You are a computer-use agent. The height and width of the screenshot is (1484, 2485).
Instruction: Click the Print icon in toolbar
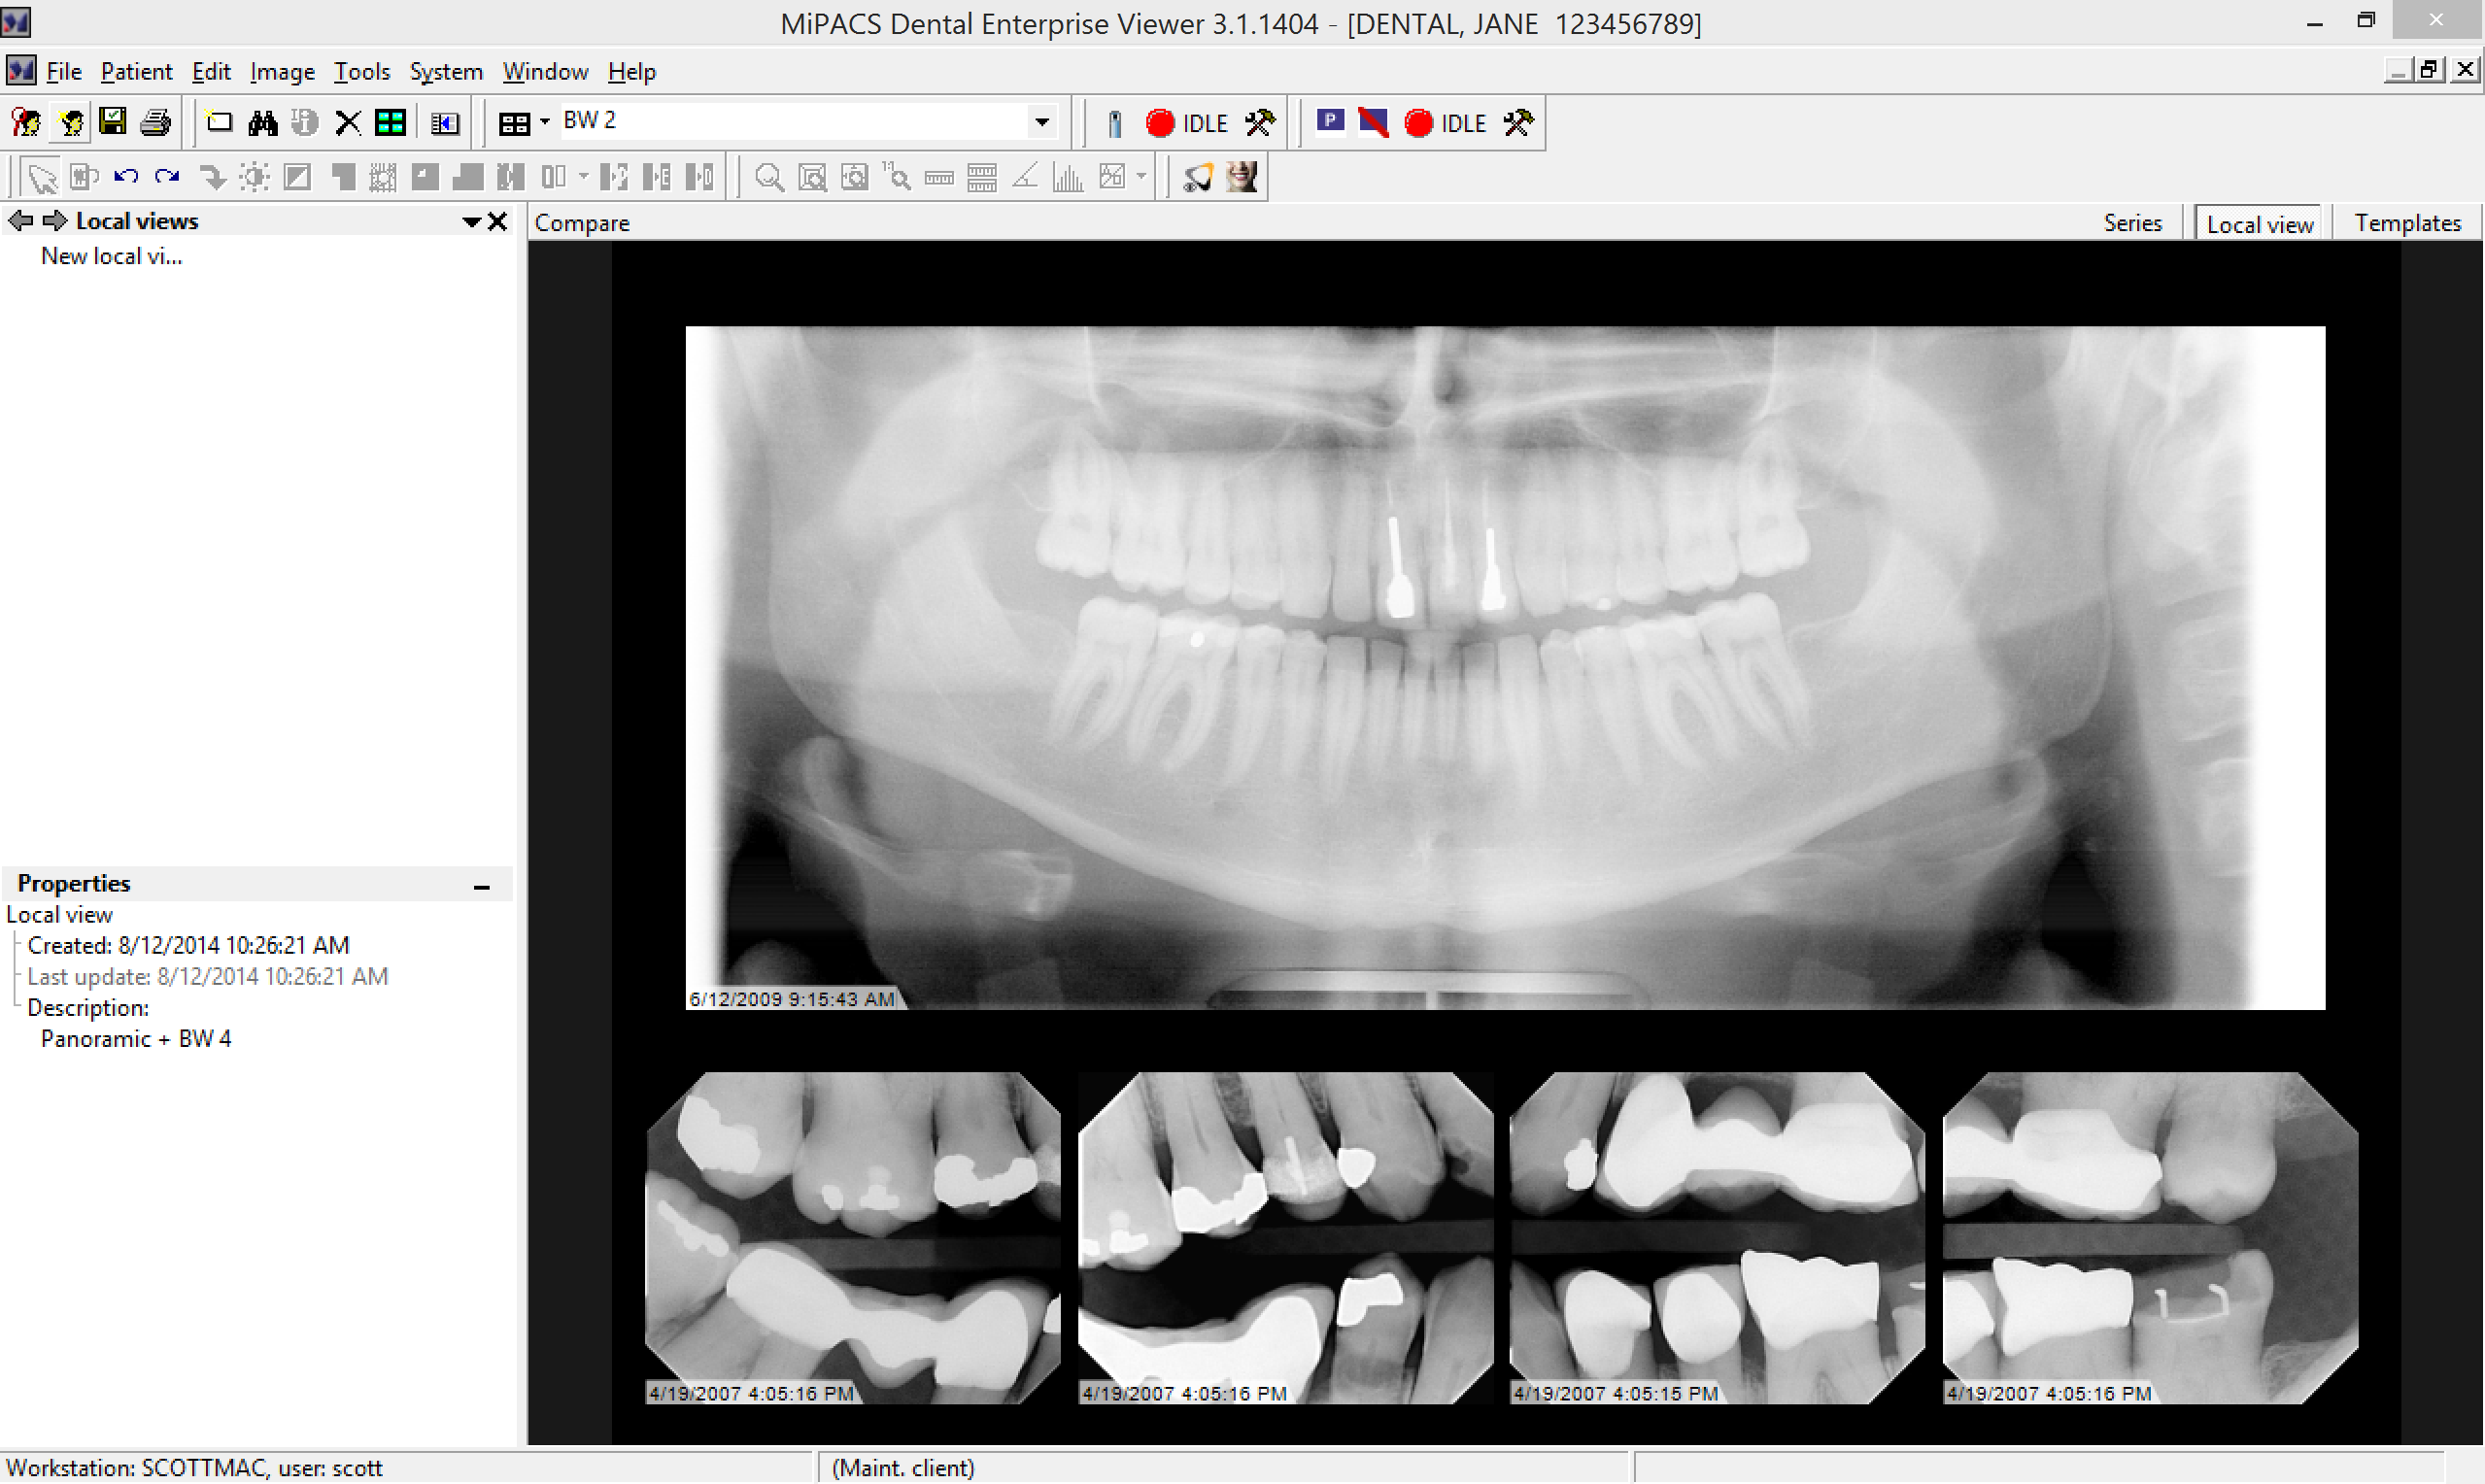click(x=156, y=122)
